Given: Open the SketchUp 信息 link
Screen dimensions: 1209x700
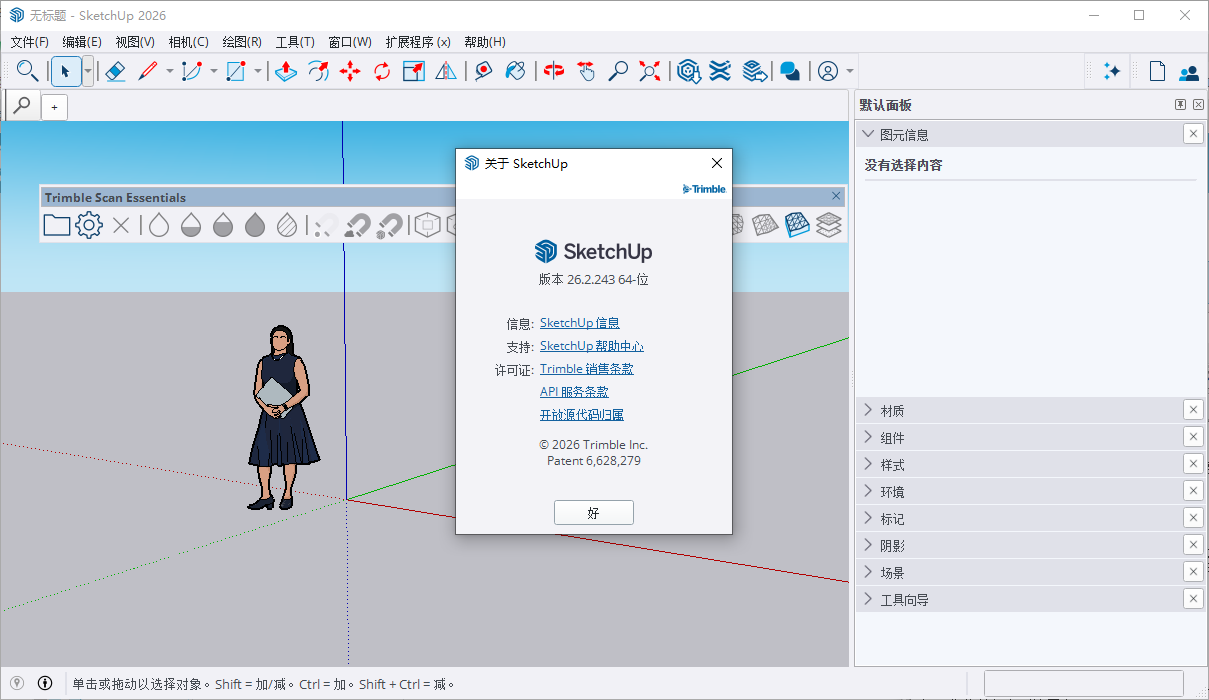Looking at the screenshot, I should click(x=580, y=323).
